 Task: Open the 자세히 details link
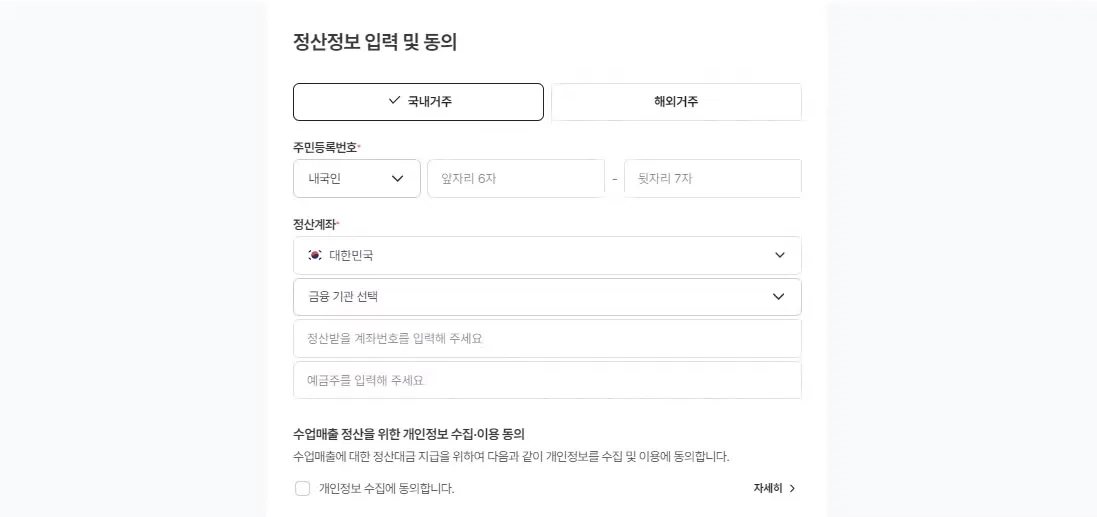(x=774, y=488)
